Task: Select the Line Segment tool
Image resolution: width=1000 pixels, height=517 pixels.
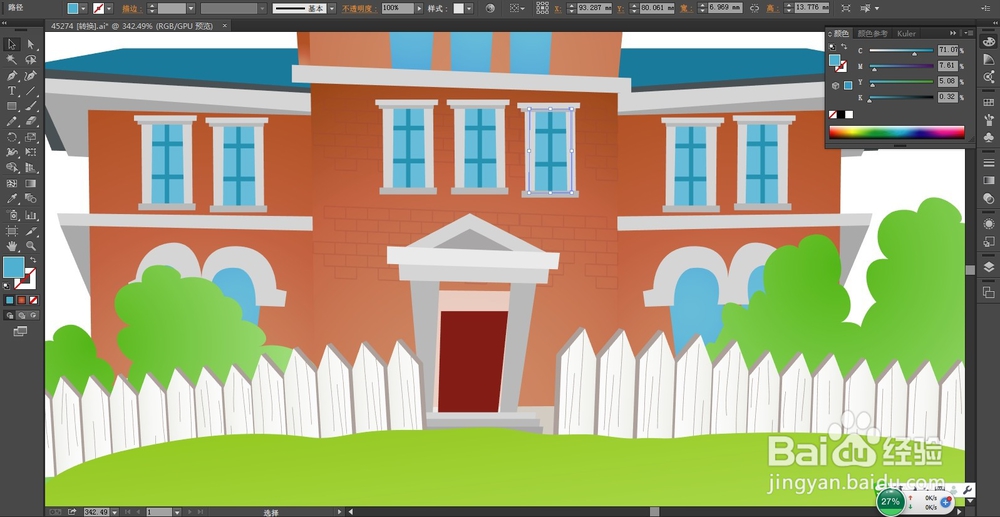Action: click(x=30, y=91)
